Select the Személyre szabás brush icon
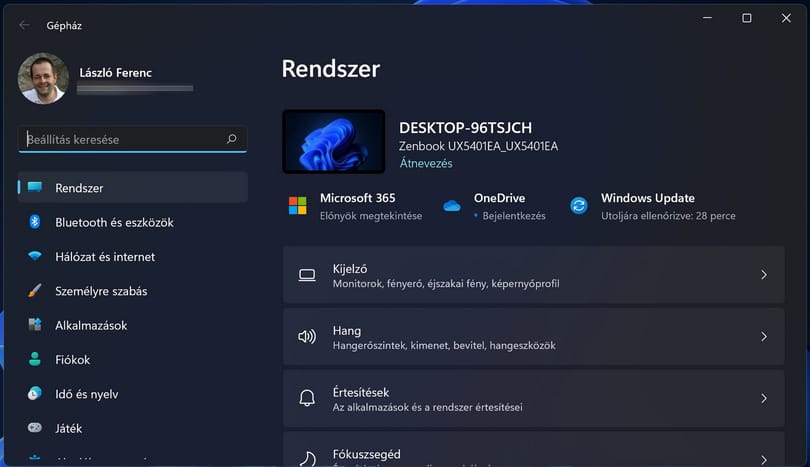This screenshot has width=810, height=467. click(x=35, y=290)
